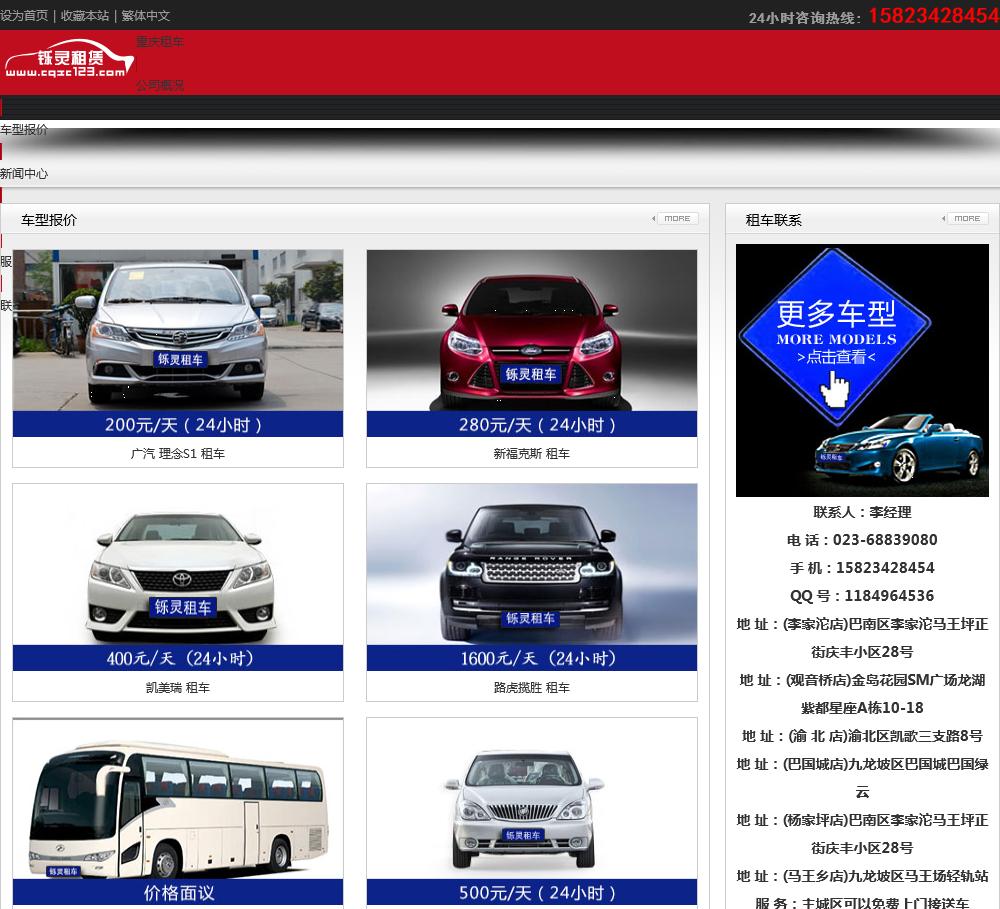Click the 观音桥店 address line
Viewport: 1000px width, 909px height.
(862, 694)
